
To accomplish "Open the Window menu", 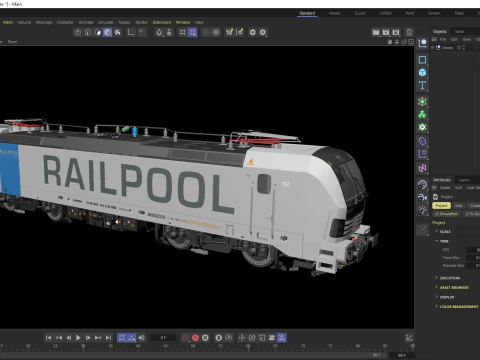I will (x=183, y=22).
